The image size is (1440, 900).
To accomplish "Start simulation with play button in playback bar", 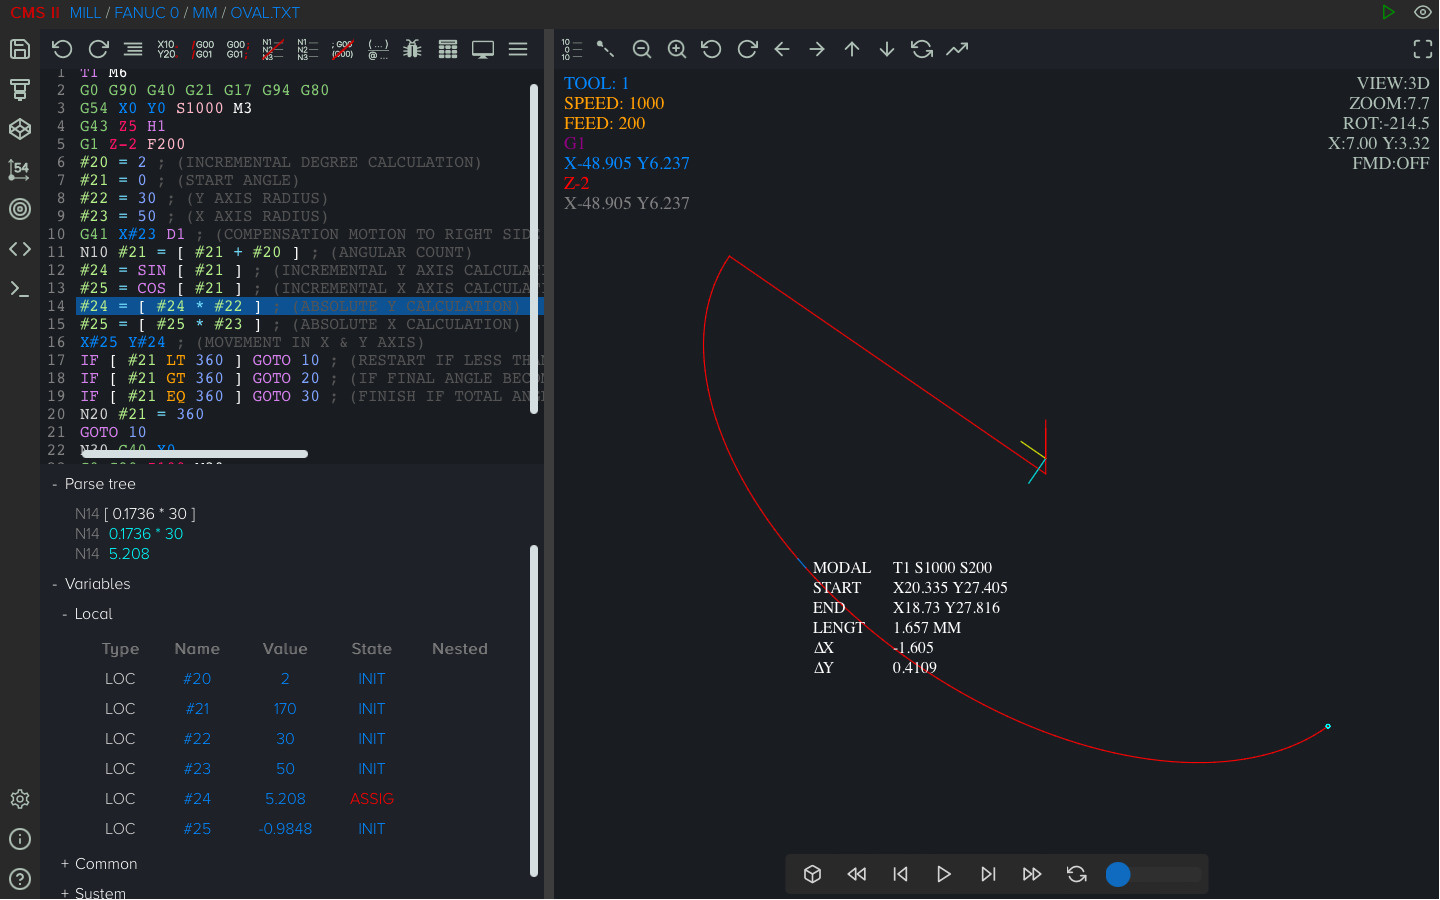I will click(x=944, y=874).
